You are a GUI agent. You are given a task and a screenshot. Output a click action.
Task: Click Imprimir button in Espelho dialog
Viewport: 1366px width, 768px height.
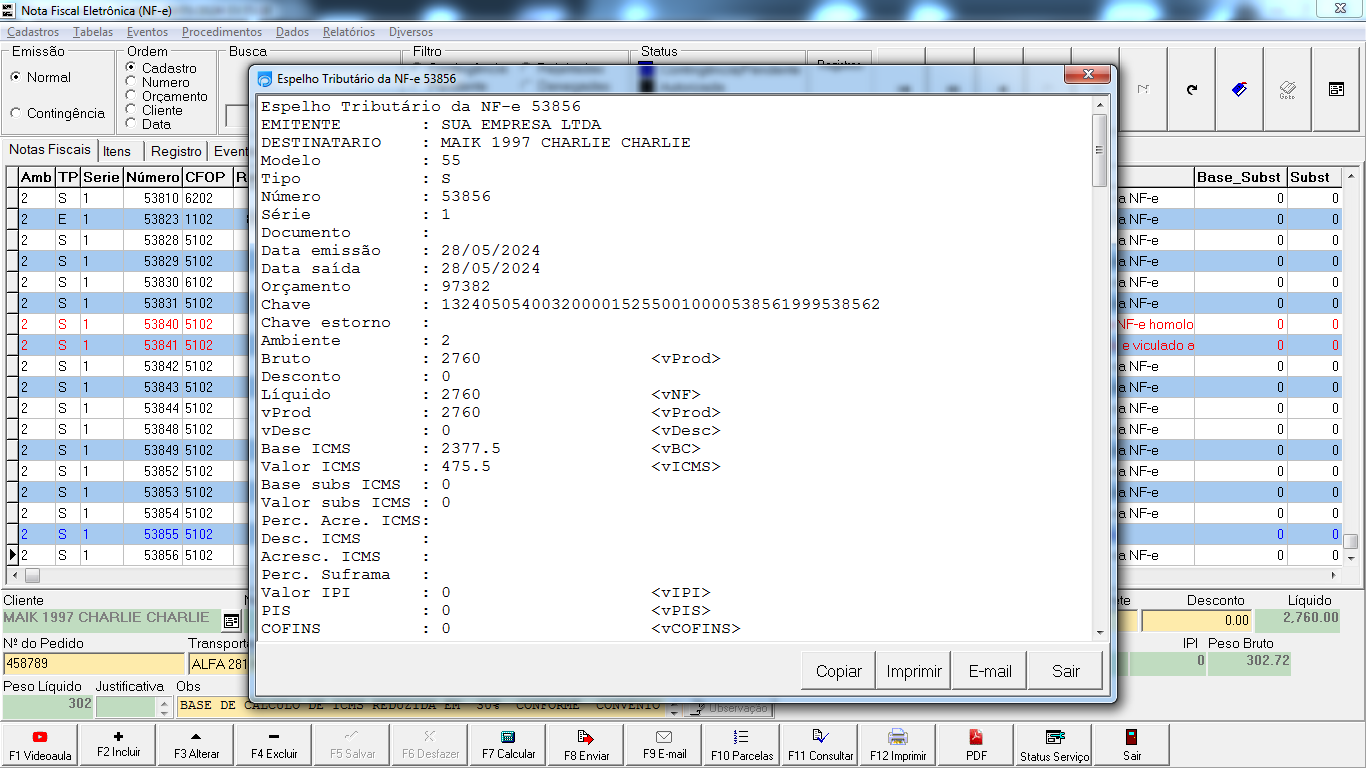(914, 671)
